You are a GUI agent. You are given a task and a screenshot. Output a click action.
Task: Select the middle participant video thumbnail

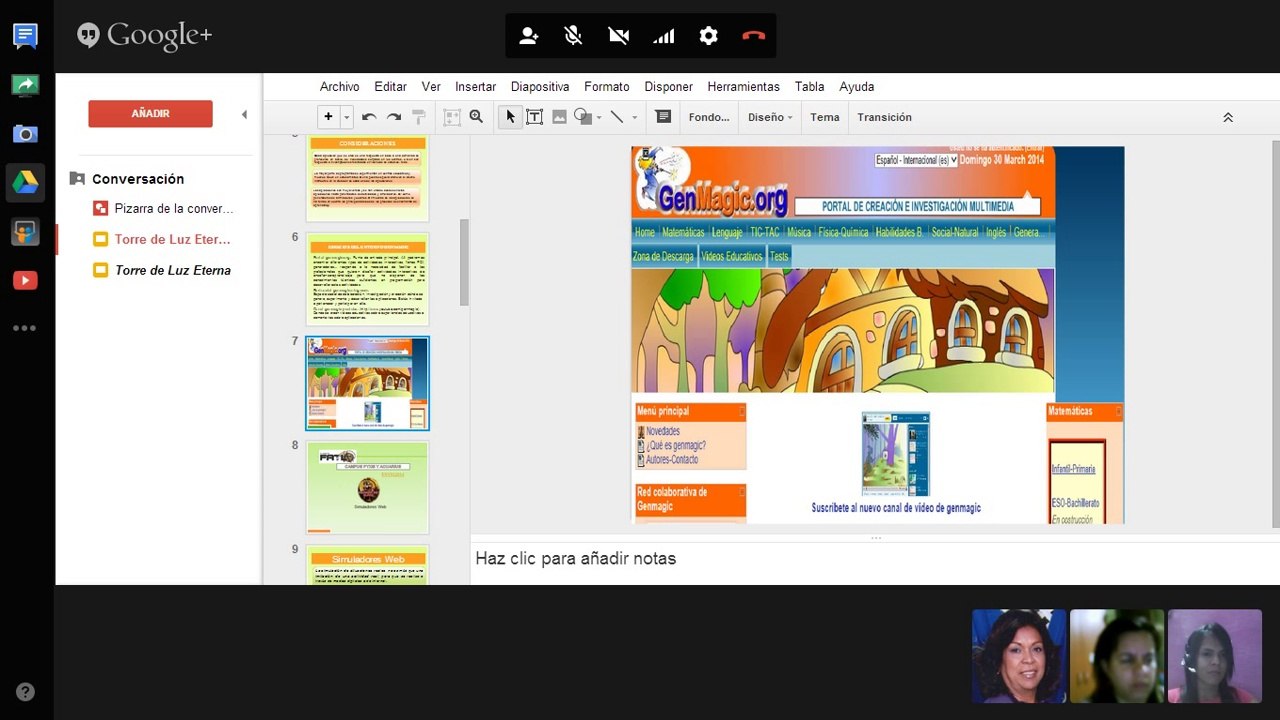coord(1117,656)
